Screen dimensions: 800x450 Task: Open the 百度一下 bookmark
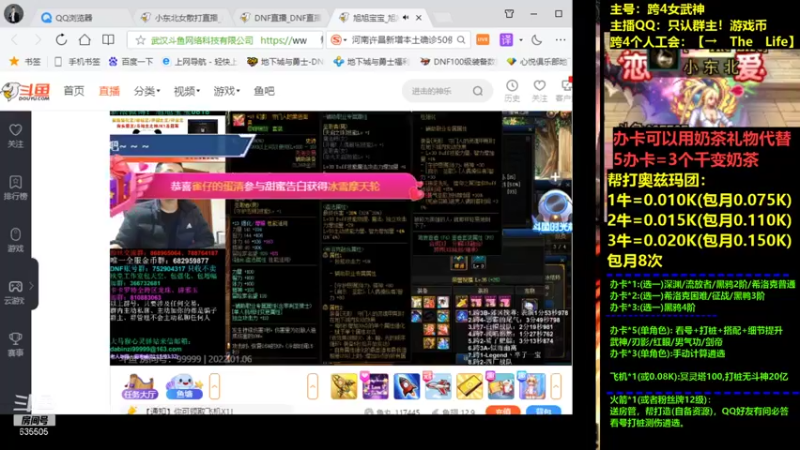click(x=131, y=62)
